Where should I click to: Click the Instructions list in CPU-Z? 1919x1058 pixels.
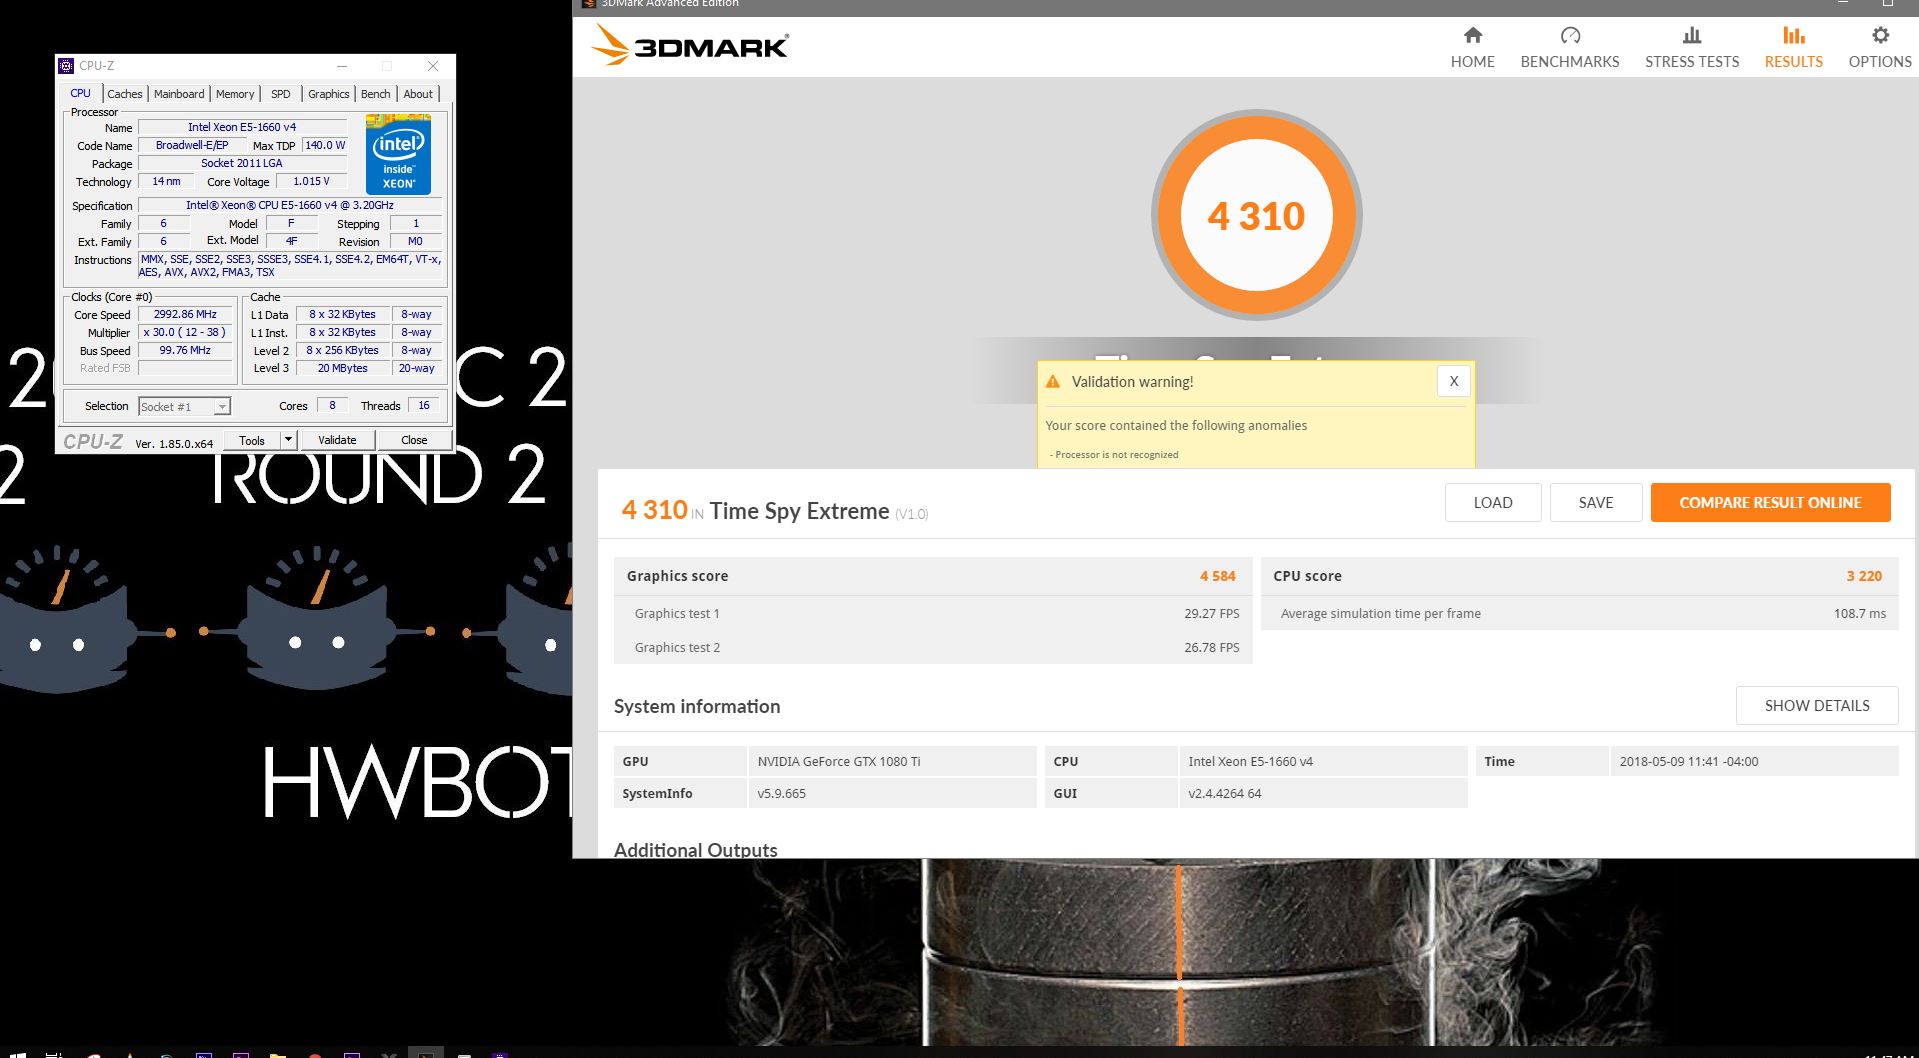coord(290,265)
